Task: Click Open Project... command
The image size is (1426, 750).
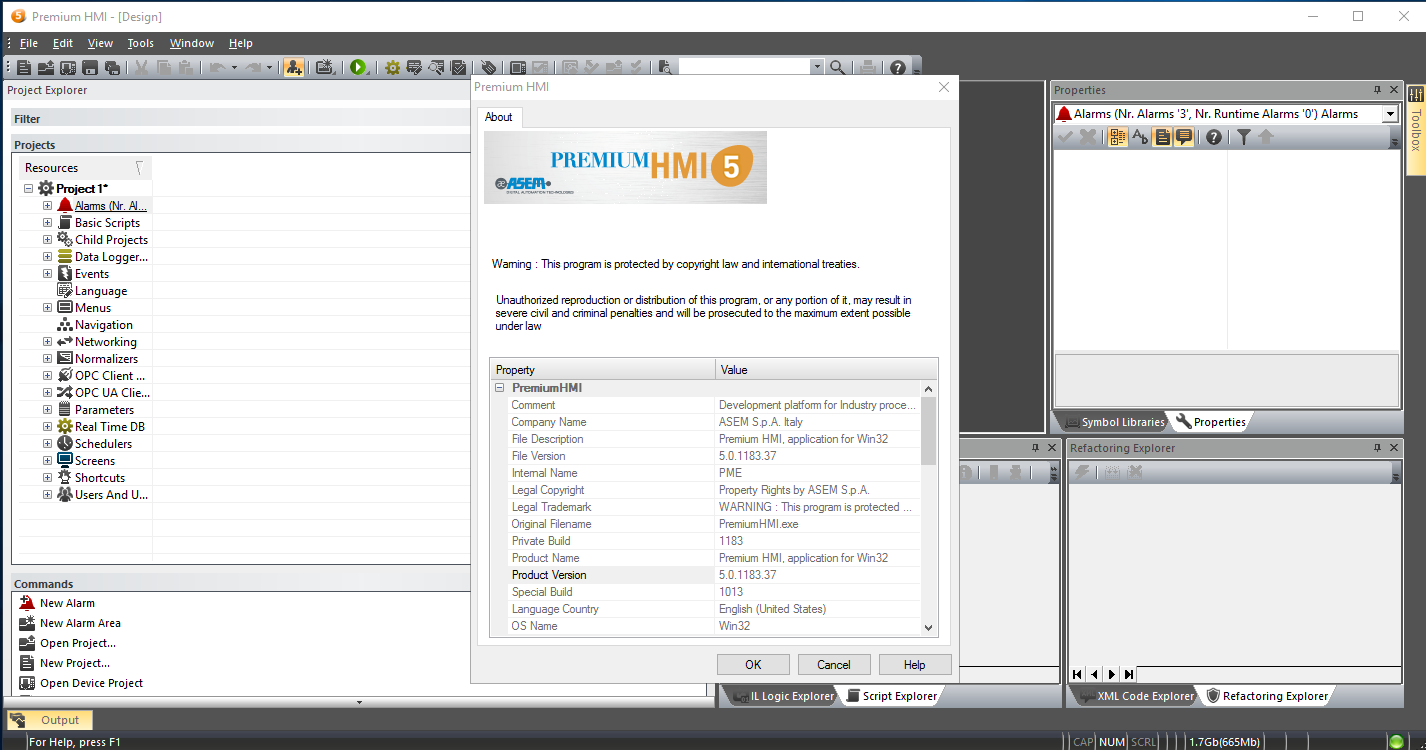Action: tap(78, 643)
